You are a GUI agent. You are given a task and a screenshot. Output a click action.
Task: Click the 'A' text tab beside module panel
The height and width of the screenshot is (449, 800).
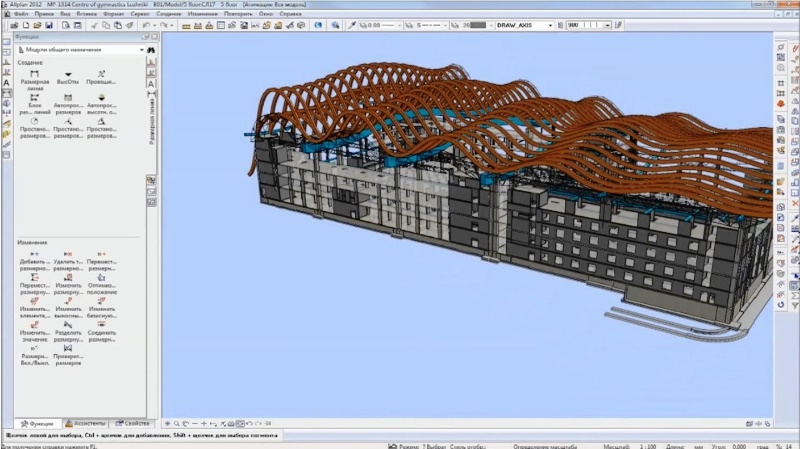[x=151, y=84]
